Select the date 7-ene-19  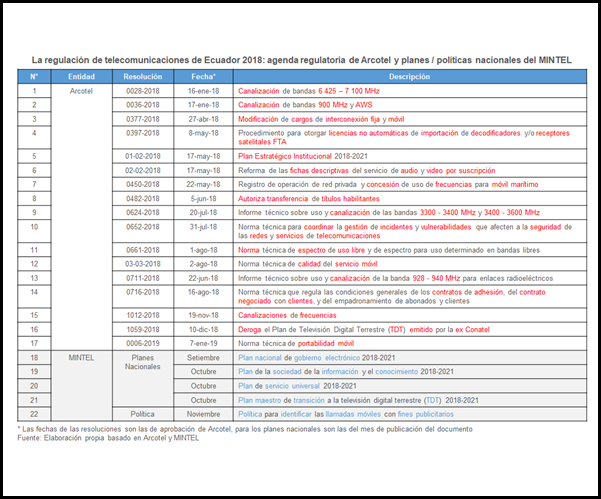tap(203, 342)
